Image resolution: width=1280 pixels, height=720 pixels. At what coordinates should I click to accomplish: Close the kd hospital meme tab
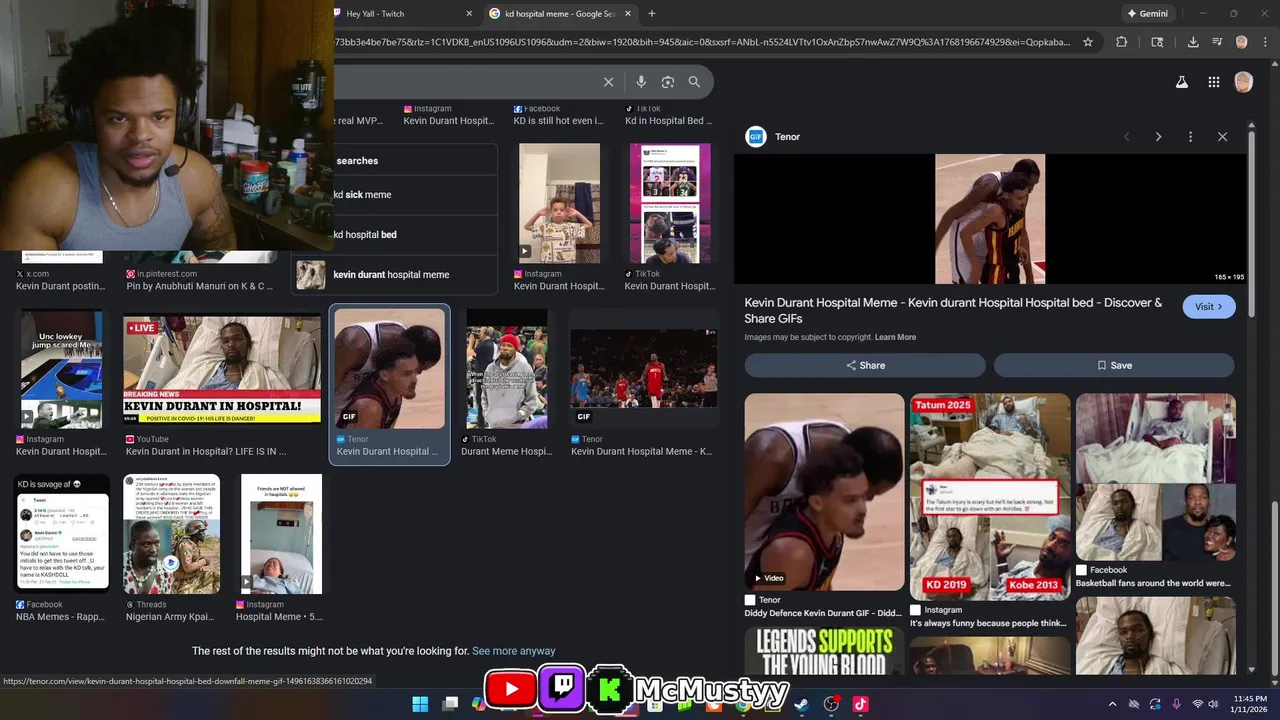point(628,14)
